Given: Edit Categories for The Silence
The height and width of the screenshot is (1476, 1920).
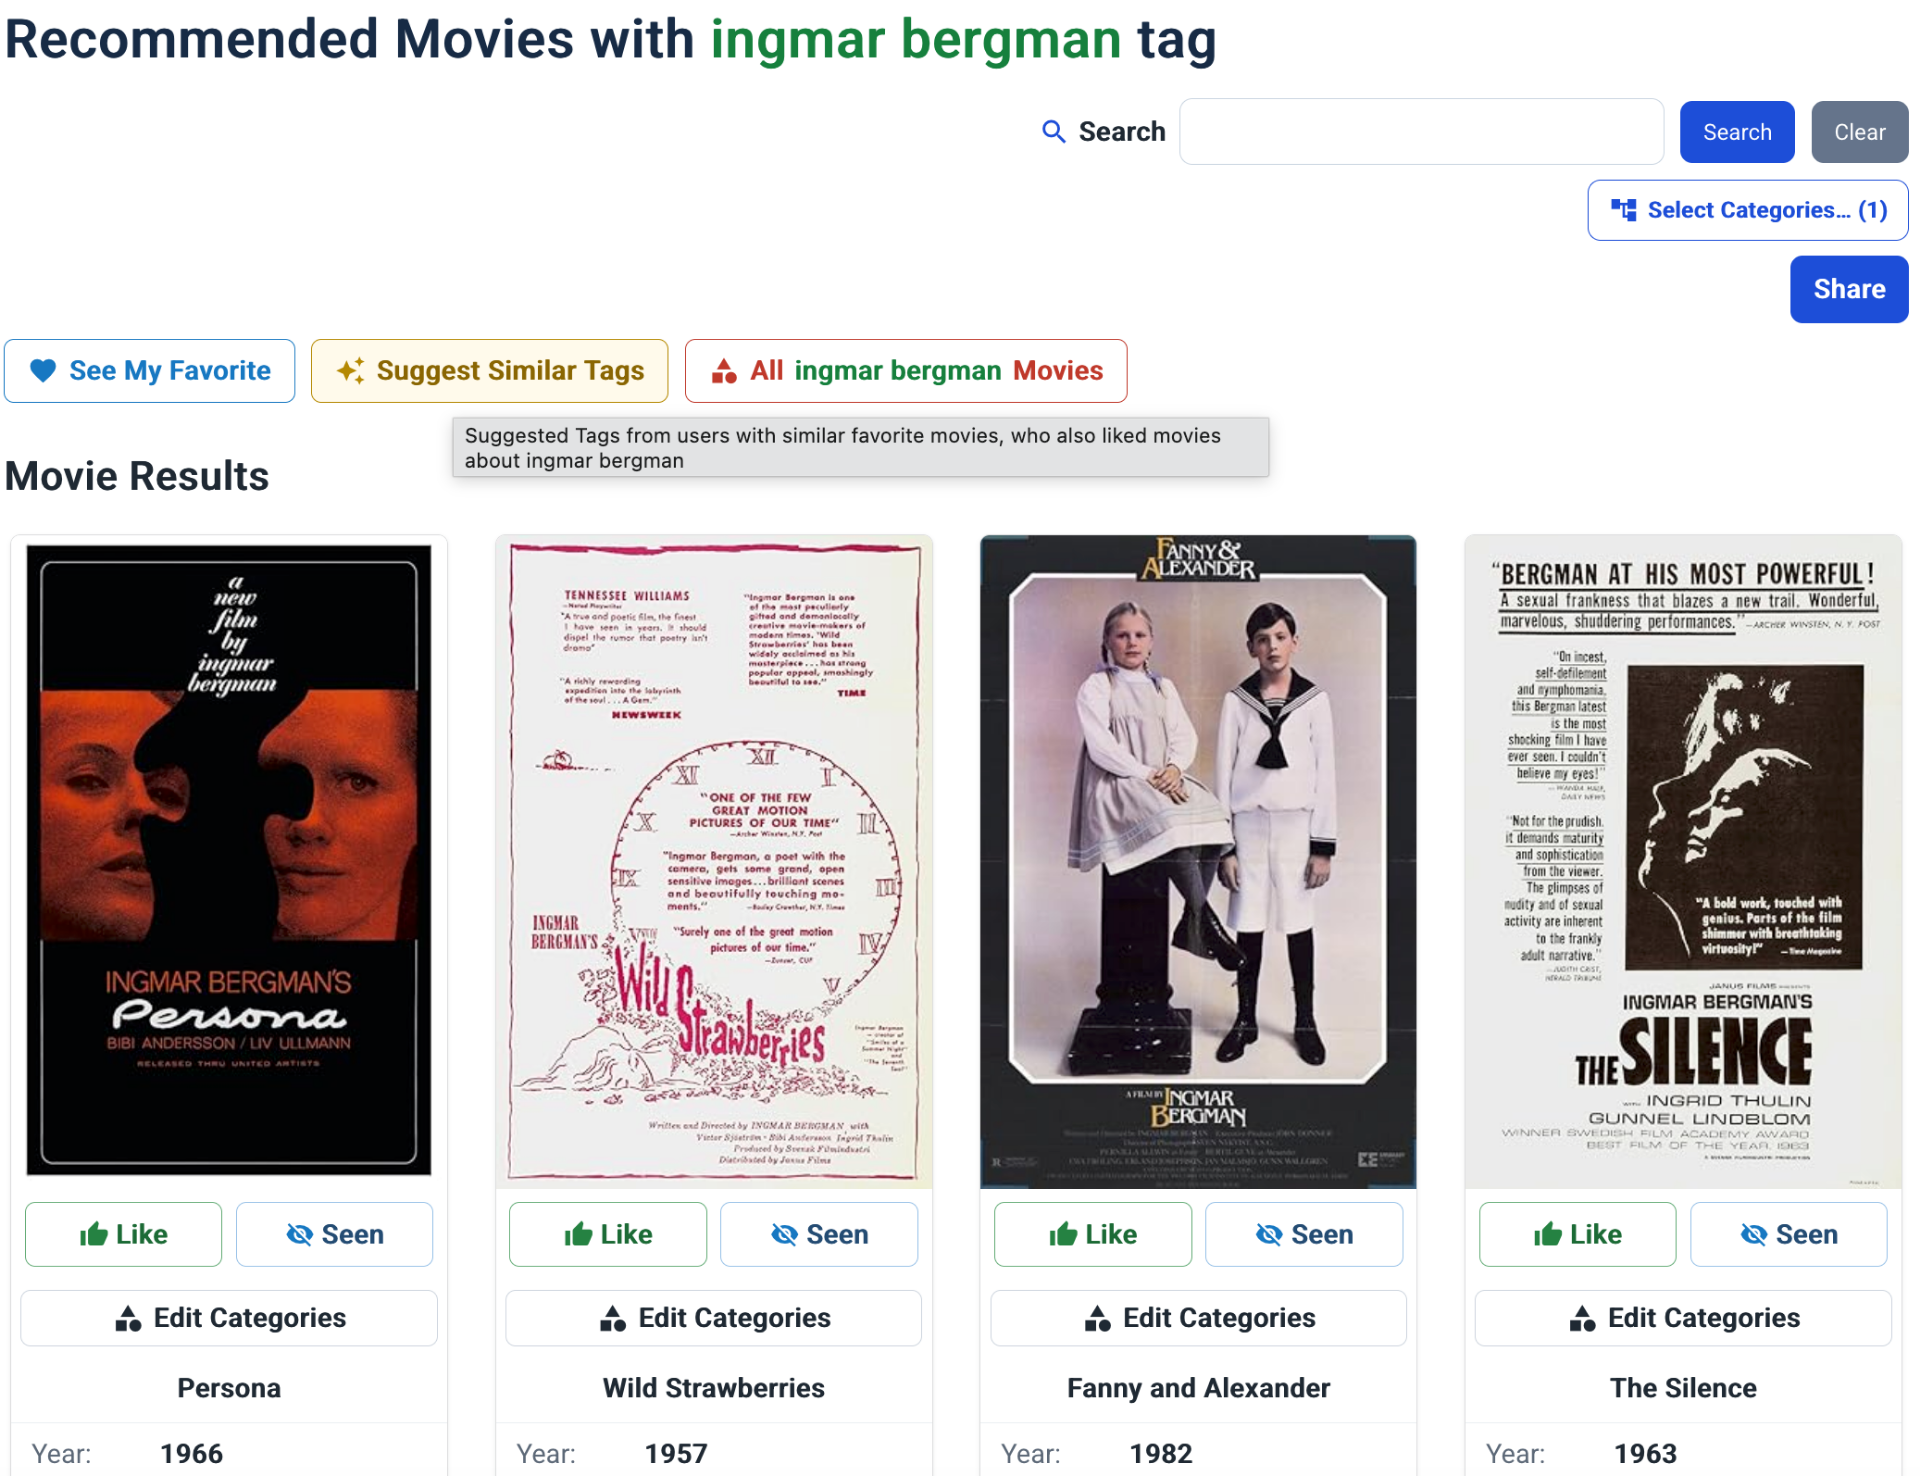Looking at the screenshot, I should pos(1683,1318).
